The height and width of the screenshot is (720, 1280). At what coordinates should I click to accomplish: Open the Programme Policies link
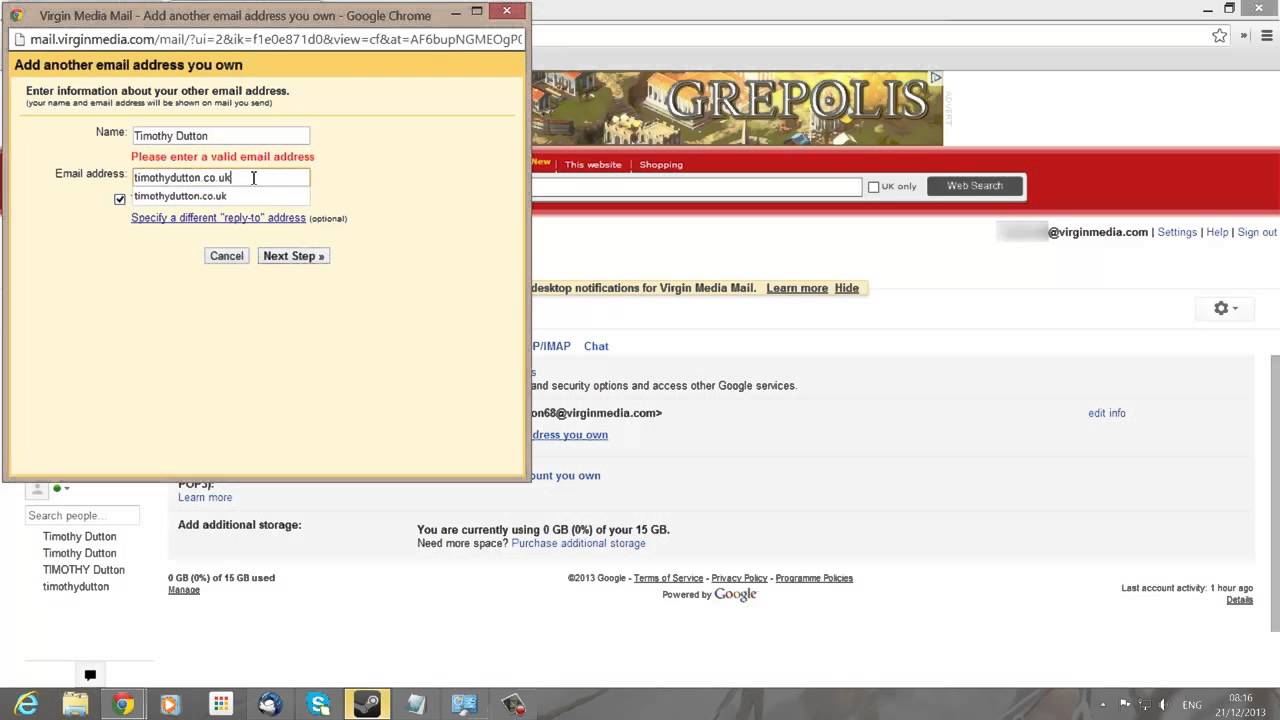[814, 578]
